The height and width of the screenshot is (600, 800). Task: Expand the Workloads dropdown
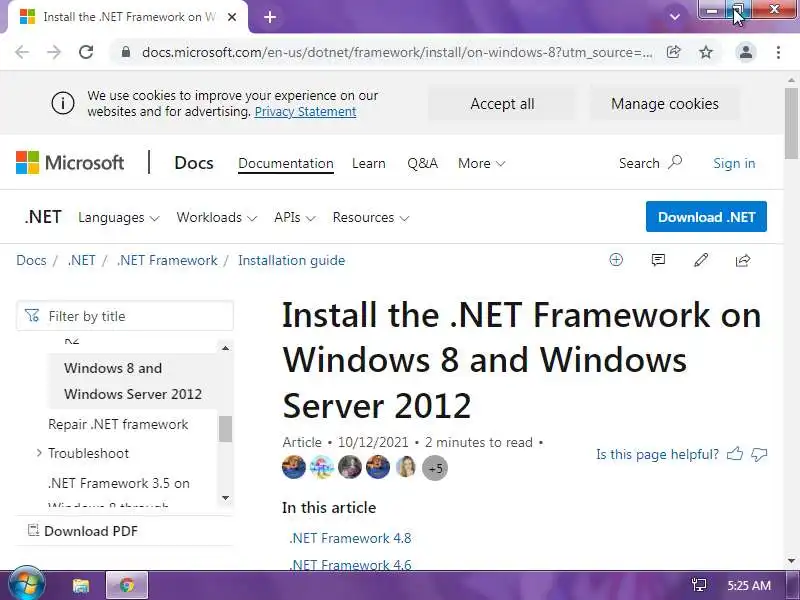(217, 217)
